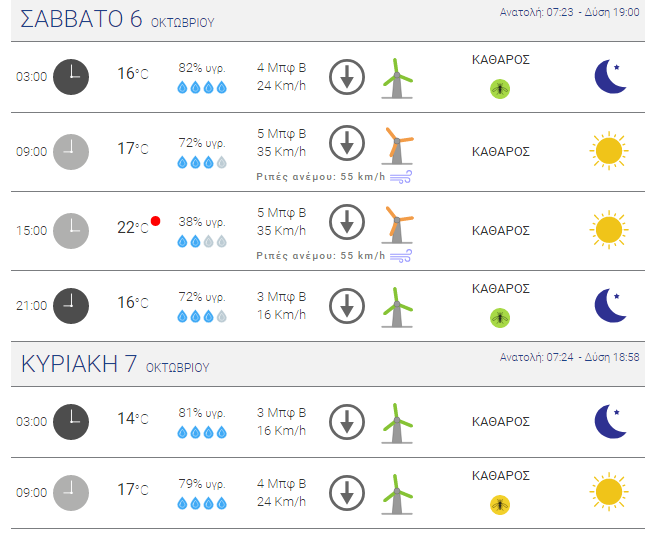Click the sun icon for Saturday 15:00
654x537 pixels.
point(609,230)
